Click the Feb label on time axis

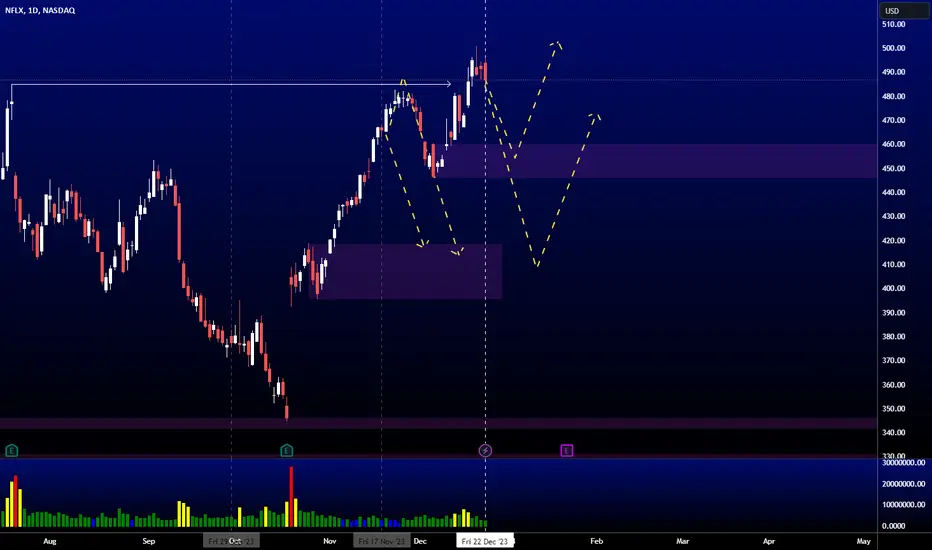(597, 541)
